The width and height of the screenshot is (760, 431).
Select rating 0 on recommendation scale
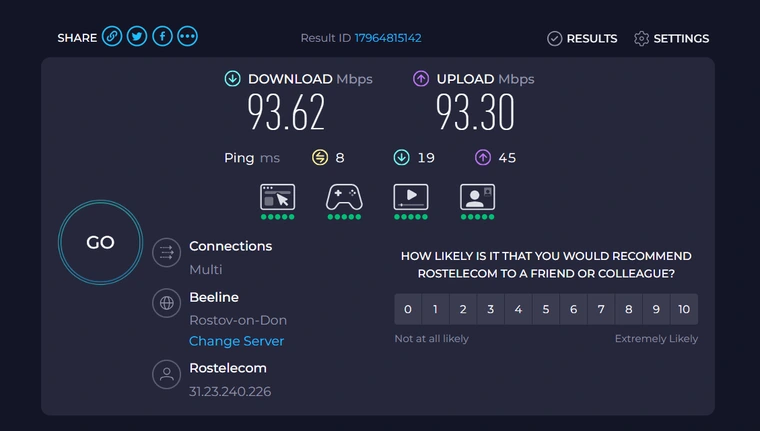408,309
